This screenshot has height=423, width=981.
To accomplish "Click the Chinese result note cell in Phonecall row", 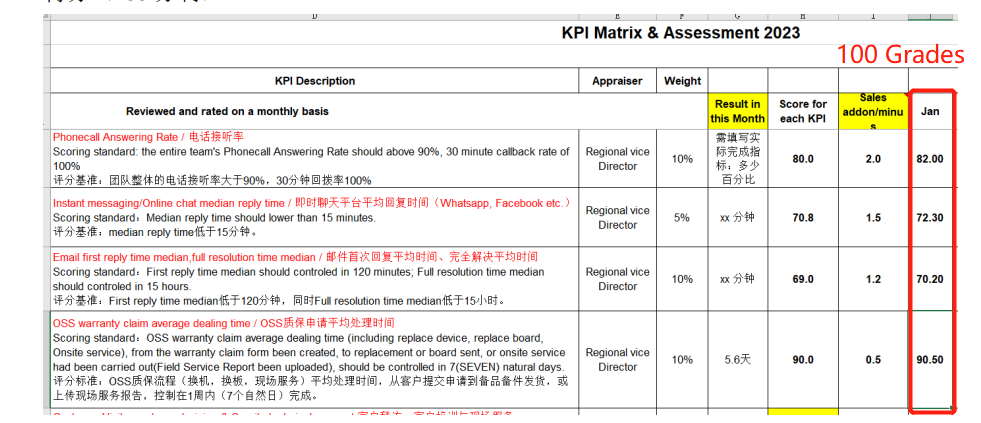I will coord(738,159).
